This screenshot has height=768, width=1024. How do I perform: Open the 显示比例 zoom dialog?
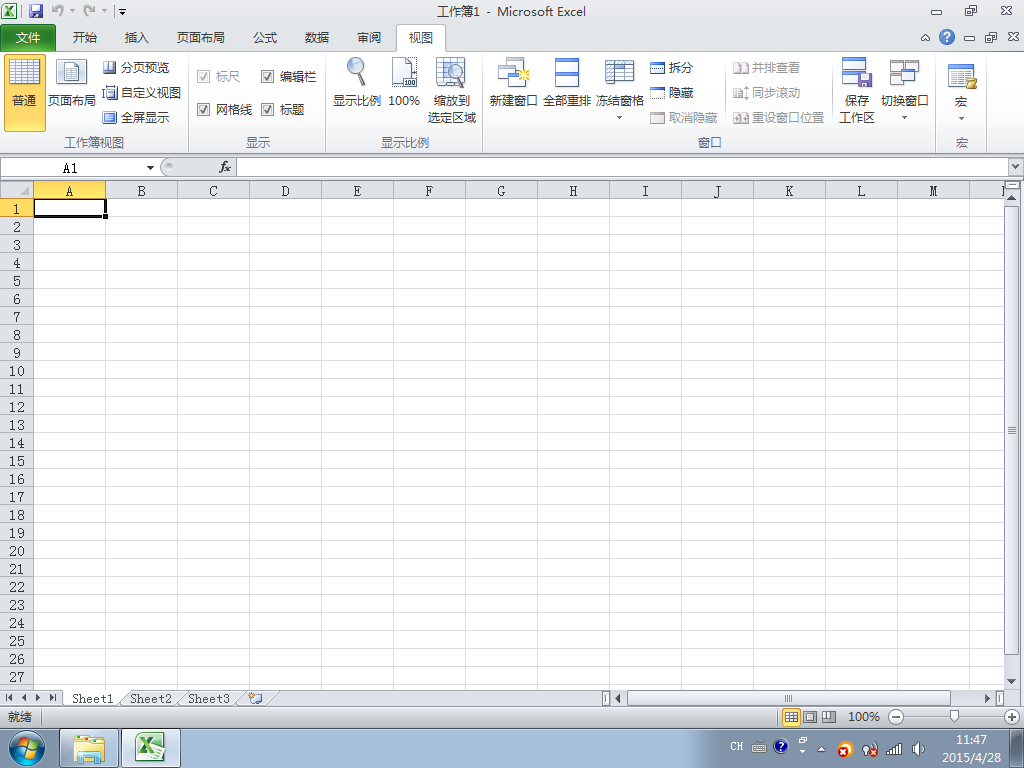tap(357, 83)
